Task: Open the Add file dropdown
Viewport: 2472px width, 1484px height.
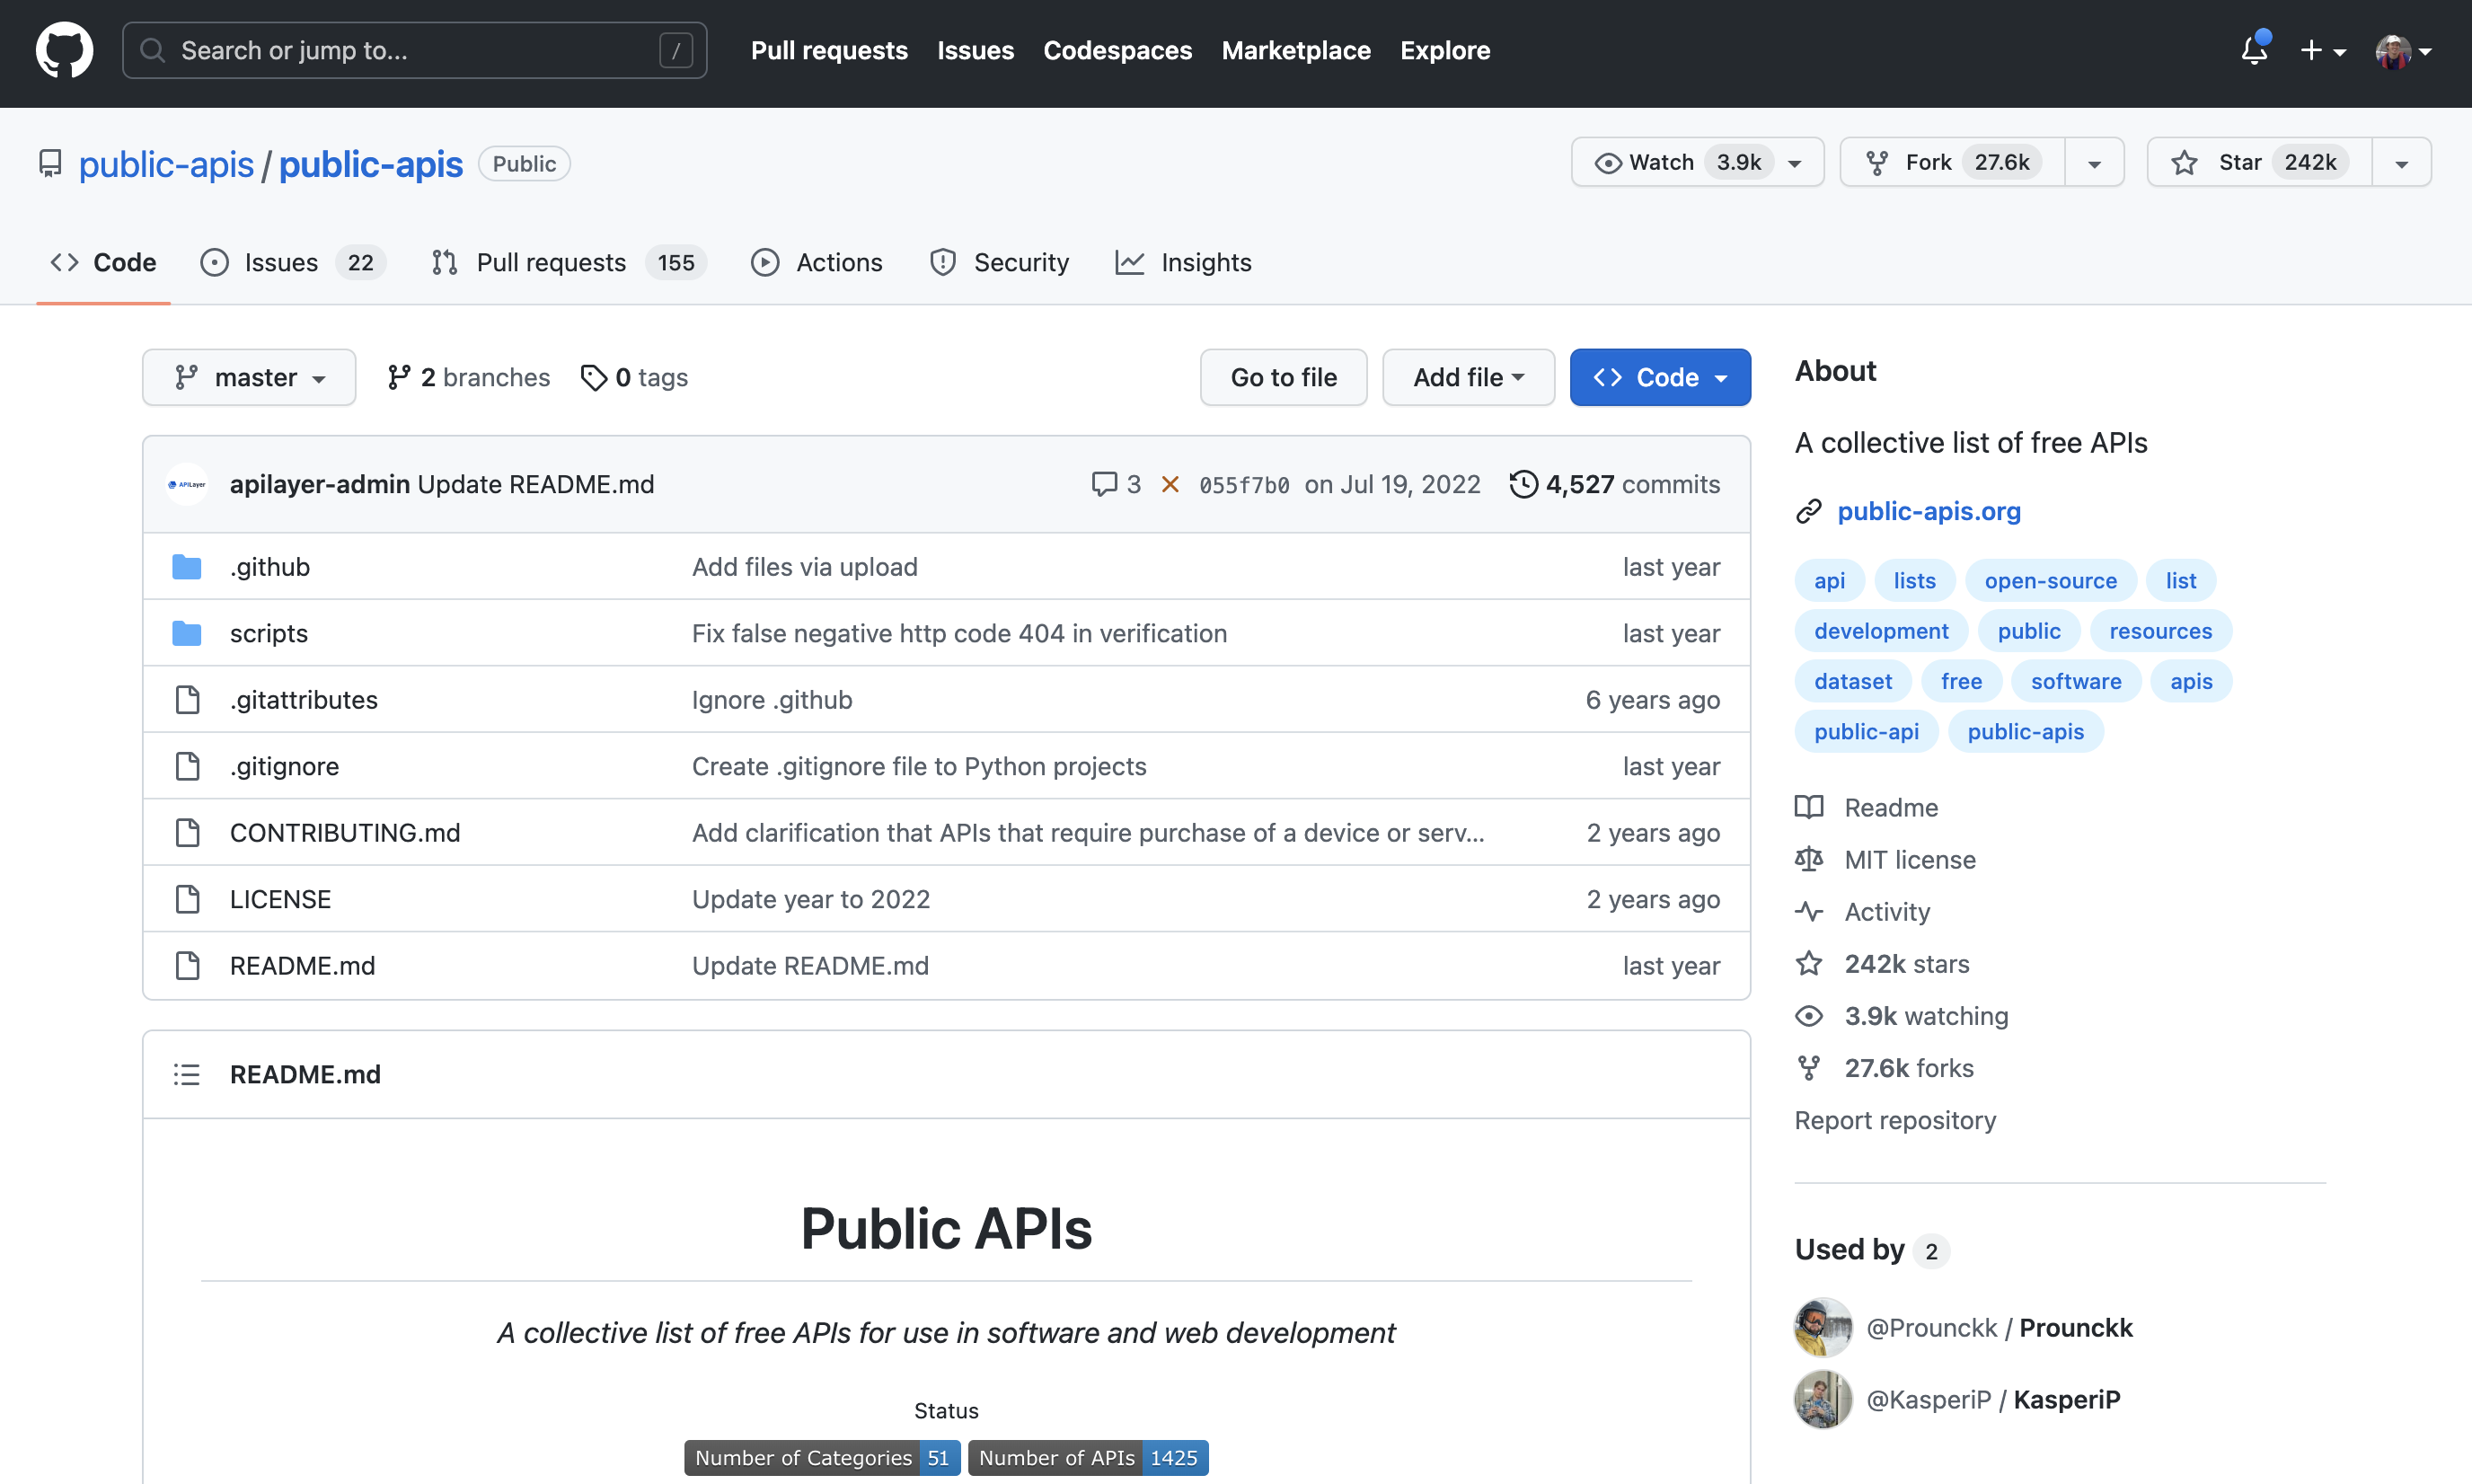Action: point(1468,377)
